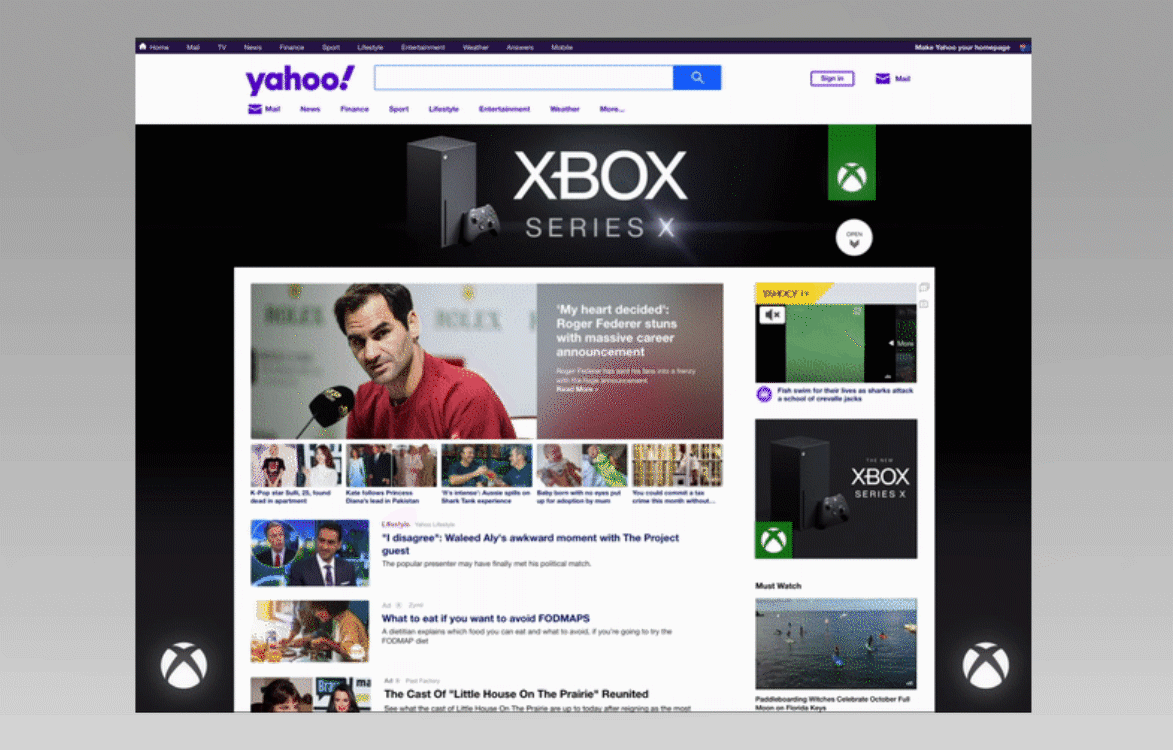Open the K-Pop star Sulli thumbnail
This screenshot has width=1173, height=750.
coord(296,465)
